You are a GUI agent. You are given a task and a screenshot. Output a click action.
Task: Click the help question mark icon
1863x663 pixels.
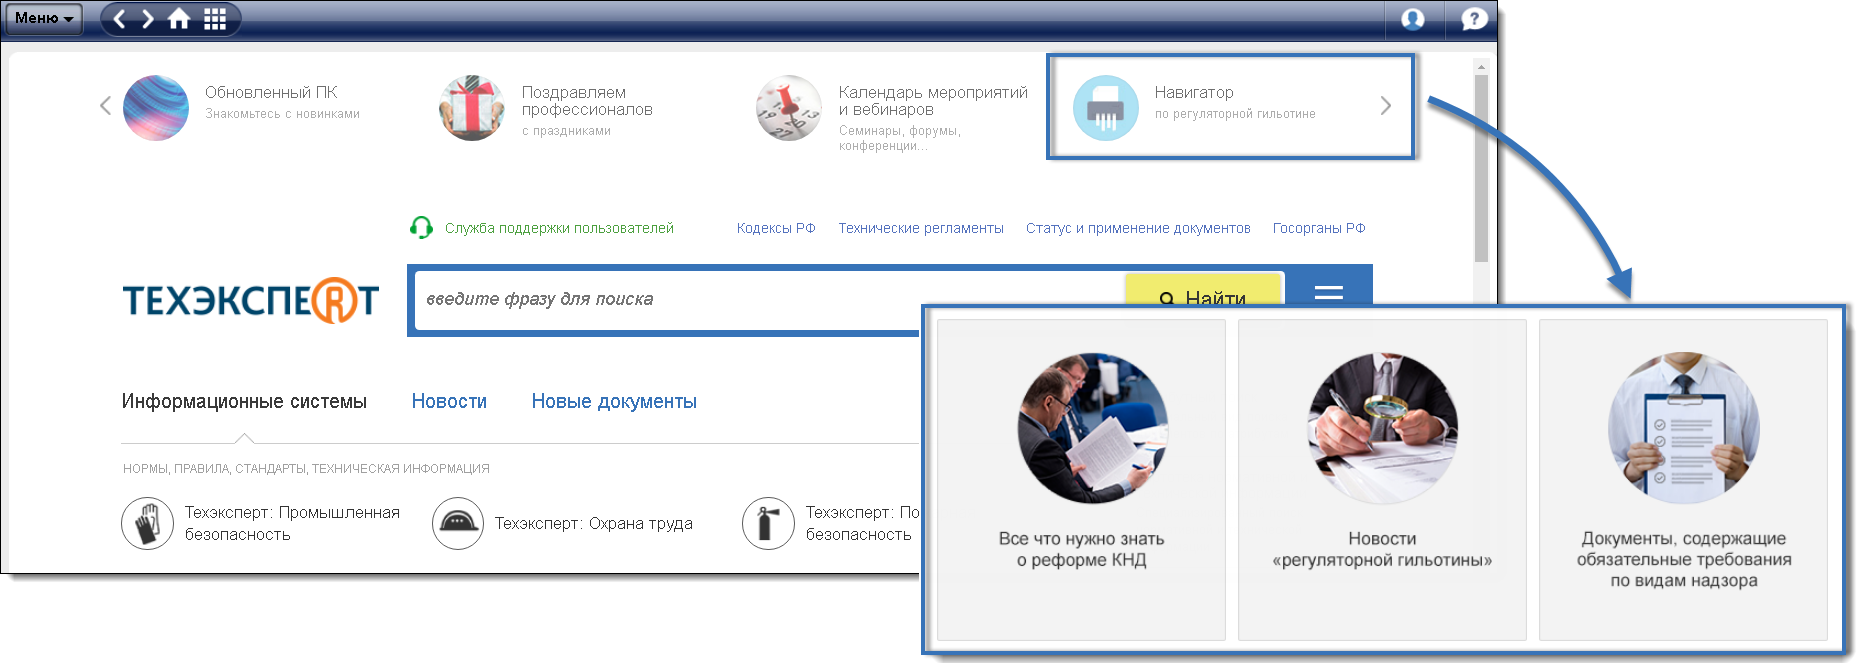point(1474,19)
